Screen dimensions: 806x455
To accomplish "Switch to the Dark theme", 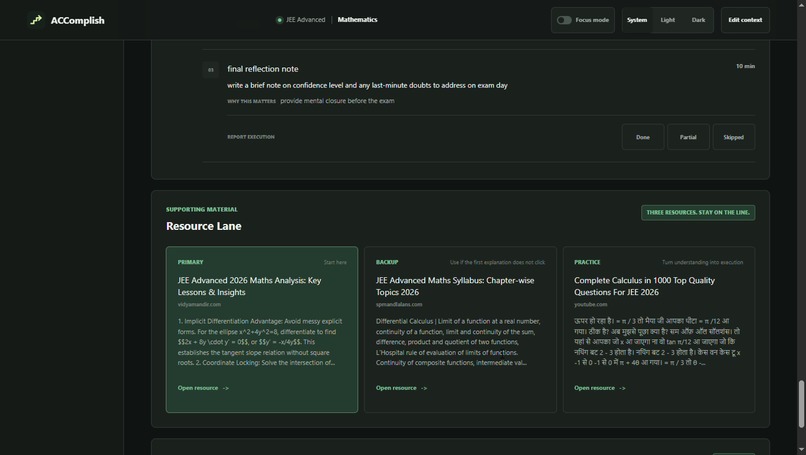I will click(698, 20).
